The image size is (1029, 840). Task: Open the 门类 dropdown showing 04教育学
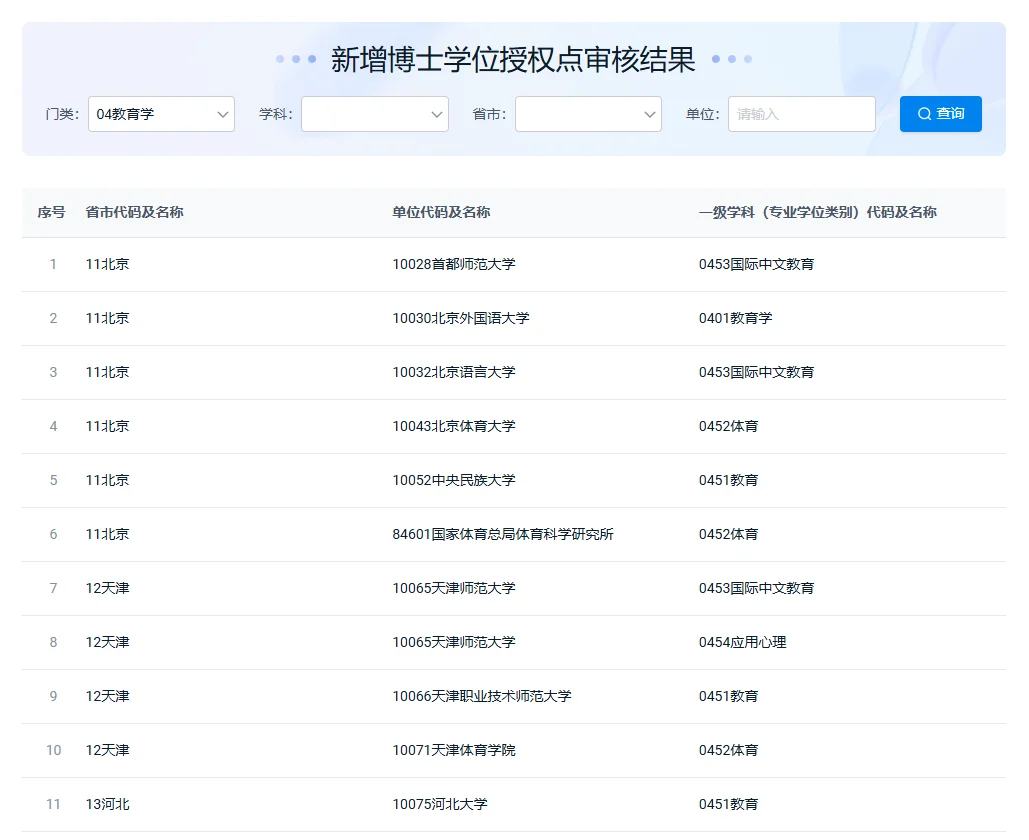click(161, 114)
